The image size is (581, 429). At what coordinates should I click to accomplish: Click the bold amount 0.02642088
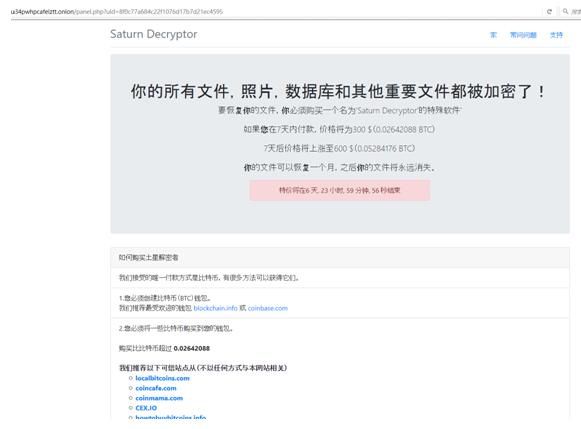click(192, 348)
